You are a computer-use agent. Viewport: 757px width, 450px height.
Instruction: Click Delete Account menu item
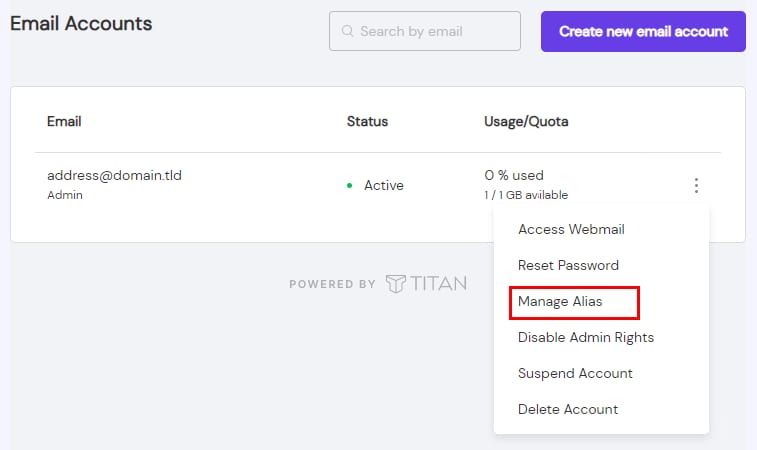pyautogui.click(x=568, y=409)
